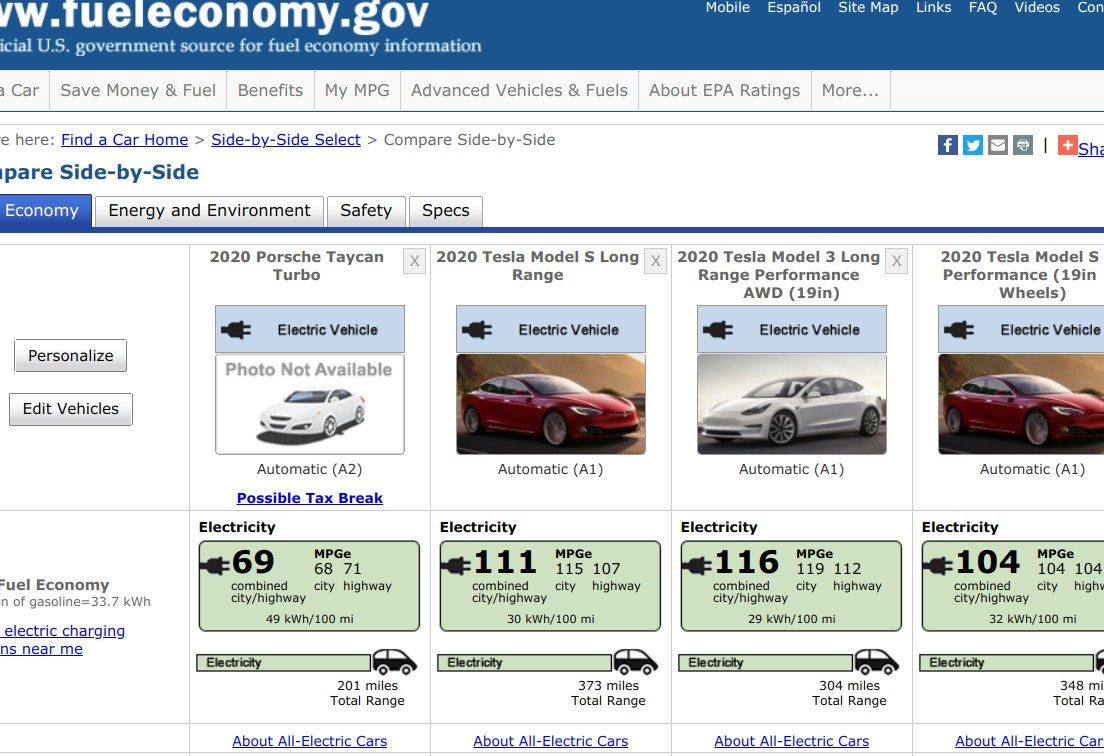Image resolution: width=1104 pixels, height=756 pixels.
Task: Open About All-Electric Cars under Model S Performance
Action: pos(1029,741)
